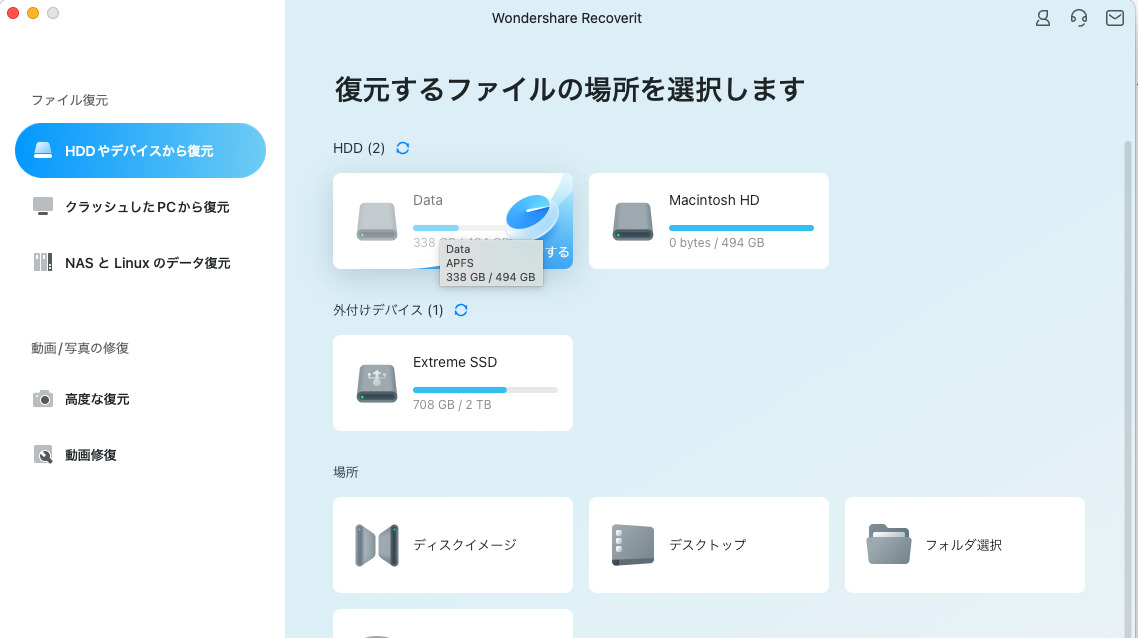Click the Macintosh HD drive icon

tap(633, 221)
